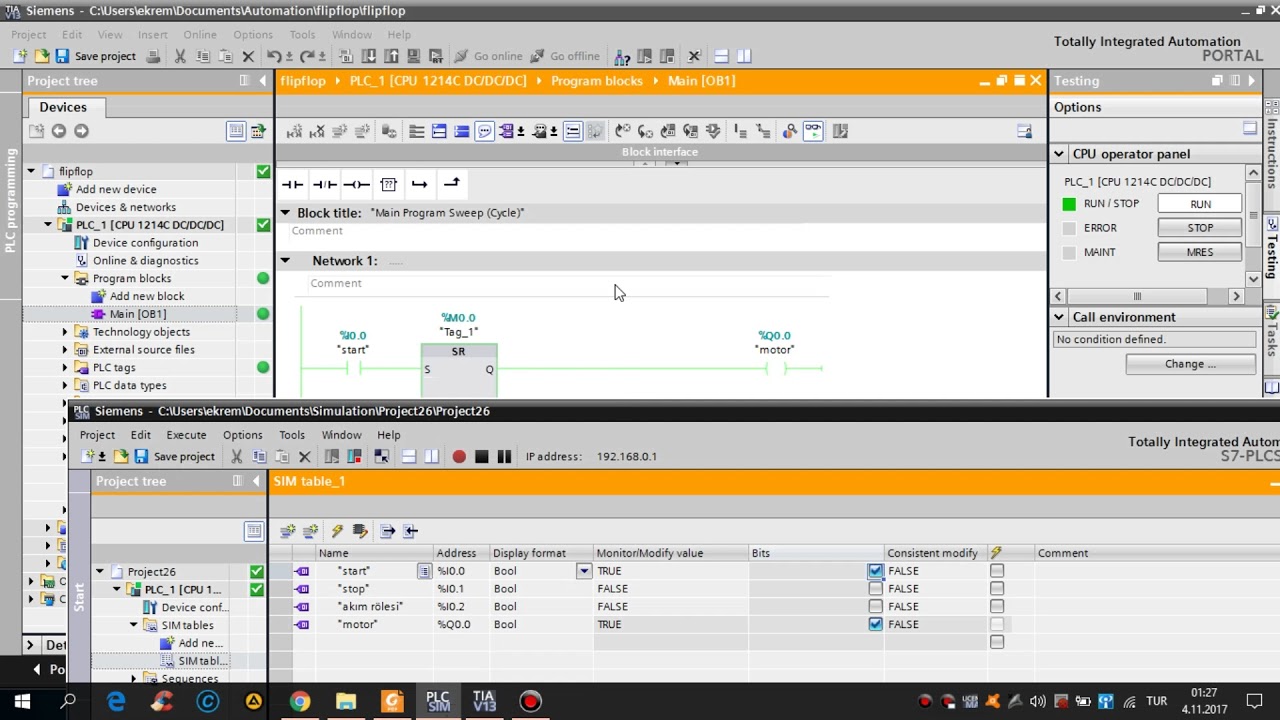Collapse the Program blocks folder
Image resolution: width=1280 pixels, height=720 pixels.
(x=65, y=279)
